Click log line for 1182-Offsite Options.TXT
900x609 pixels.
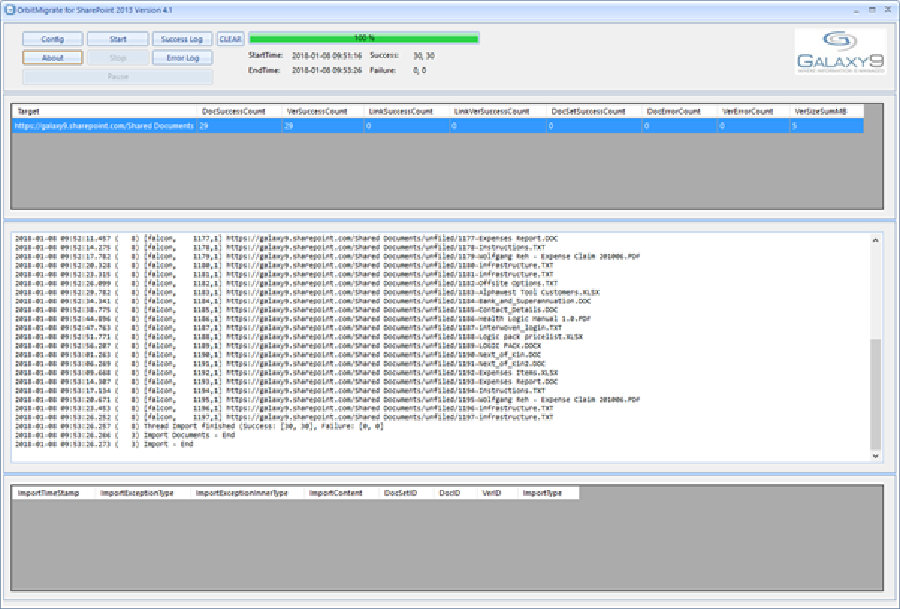point(286,283)
